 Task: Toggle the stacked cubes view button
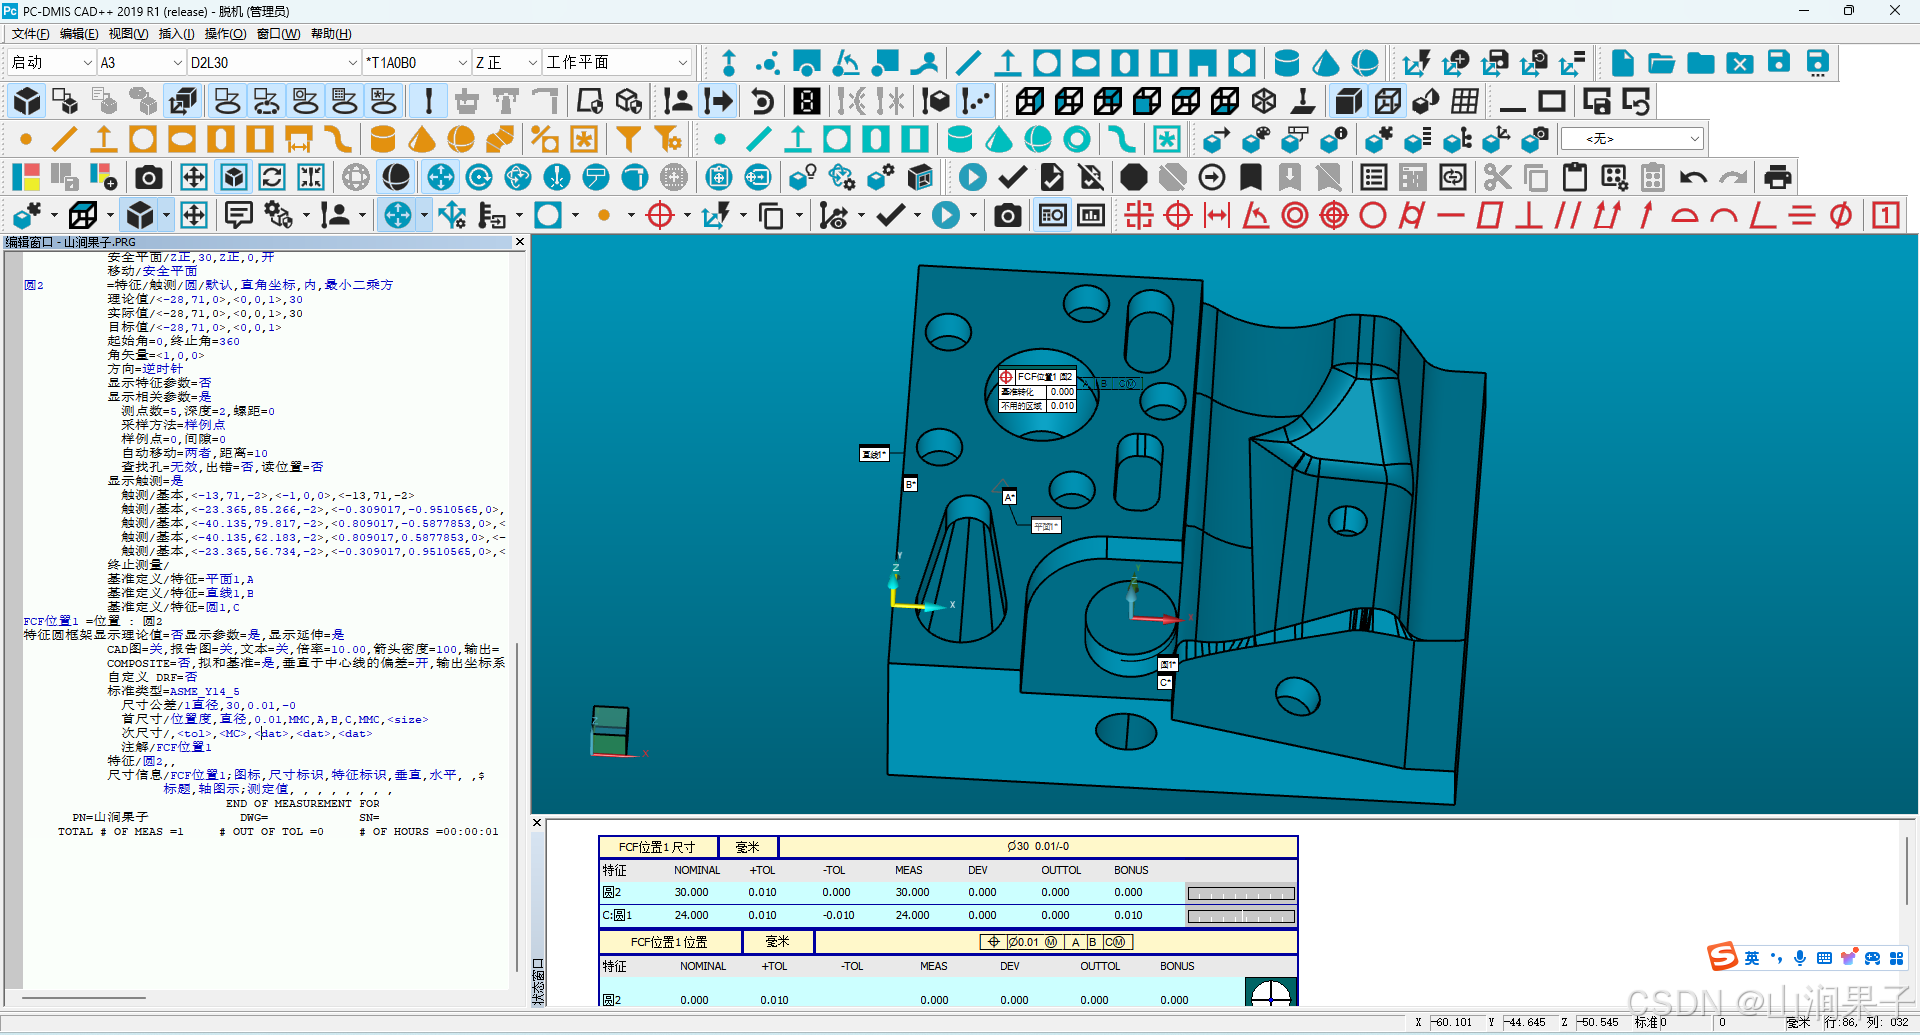184,101
